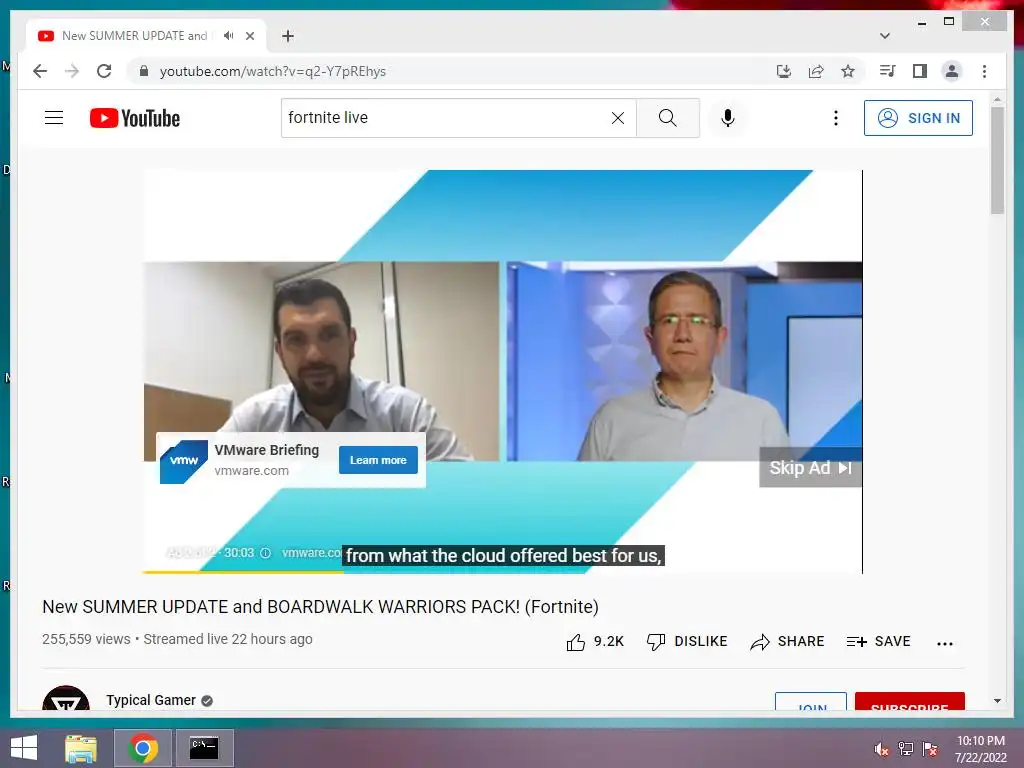Click the taskbar clock 10:10 PM

tap(980, 741)
